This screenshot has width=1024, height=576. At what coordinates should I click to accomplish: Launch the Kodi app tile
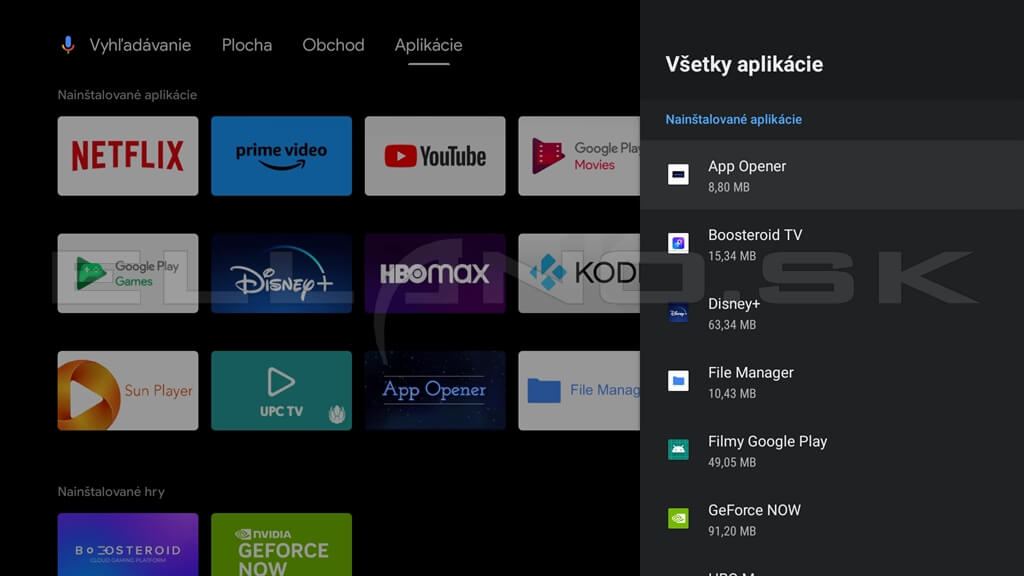tap(579, 273)
